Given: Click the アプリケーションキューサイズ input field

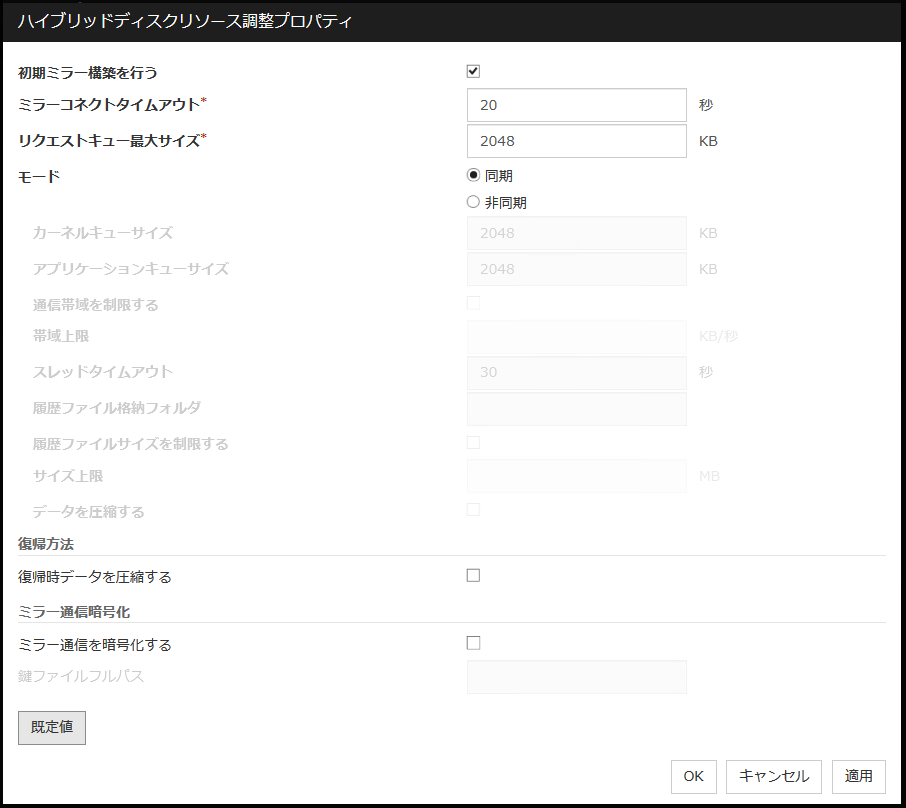Looking at the screenshot, I should click(x=576, y=268).
